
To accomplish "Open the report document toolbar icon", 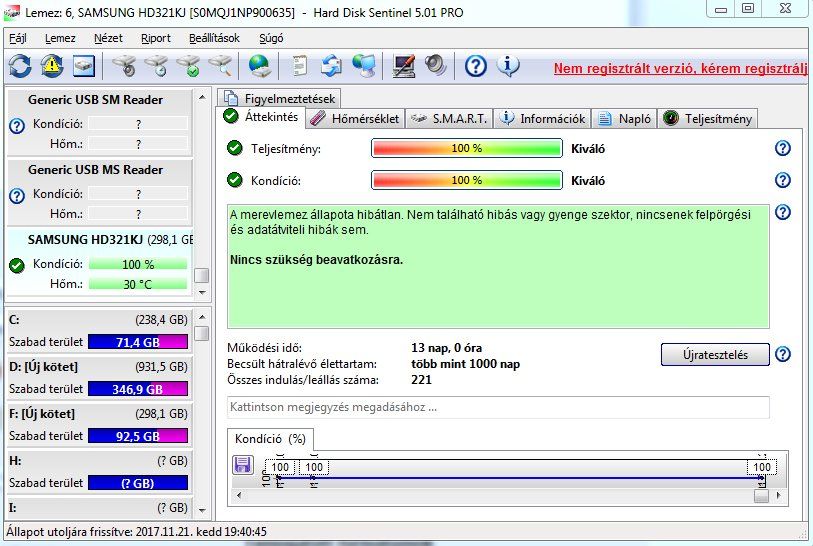I will click(x=299, y=66).
